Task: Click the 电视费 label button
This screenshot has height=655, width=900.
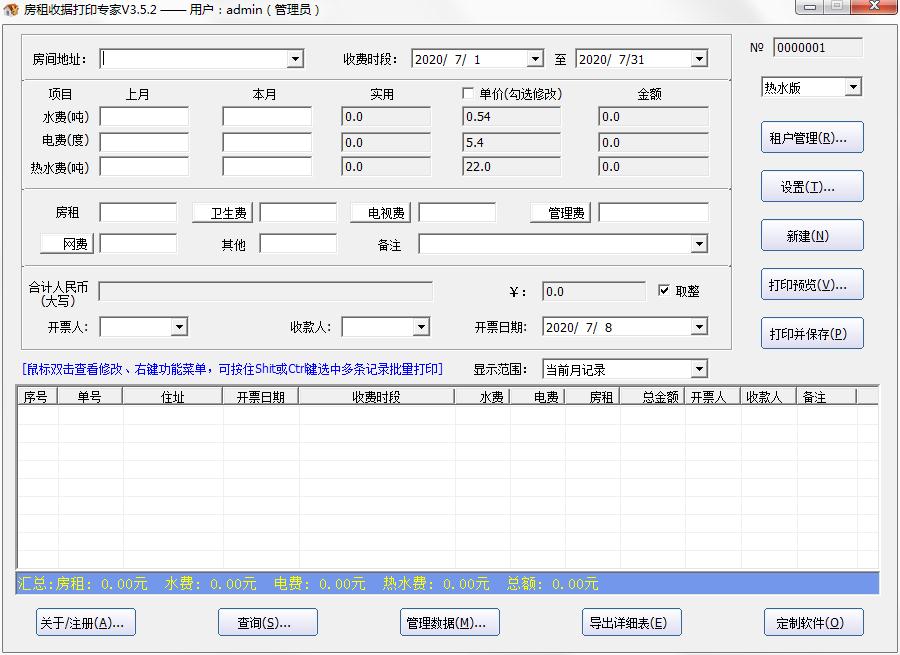Action: [x=381, y=213]
